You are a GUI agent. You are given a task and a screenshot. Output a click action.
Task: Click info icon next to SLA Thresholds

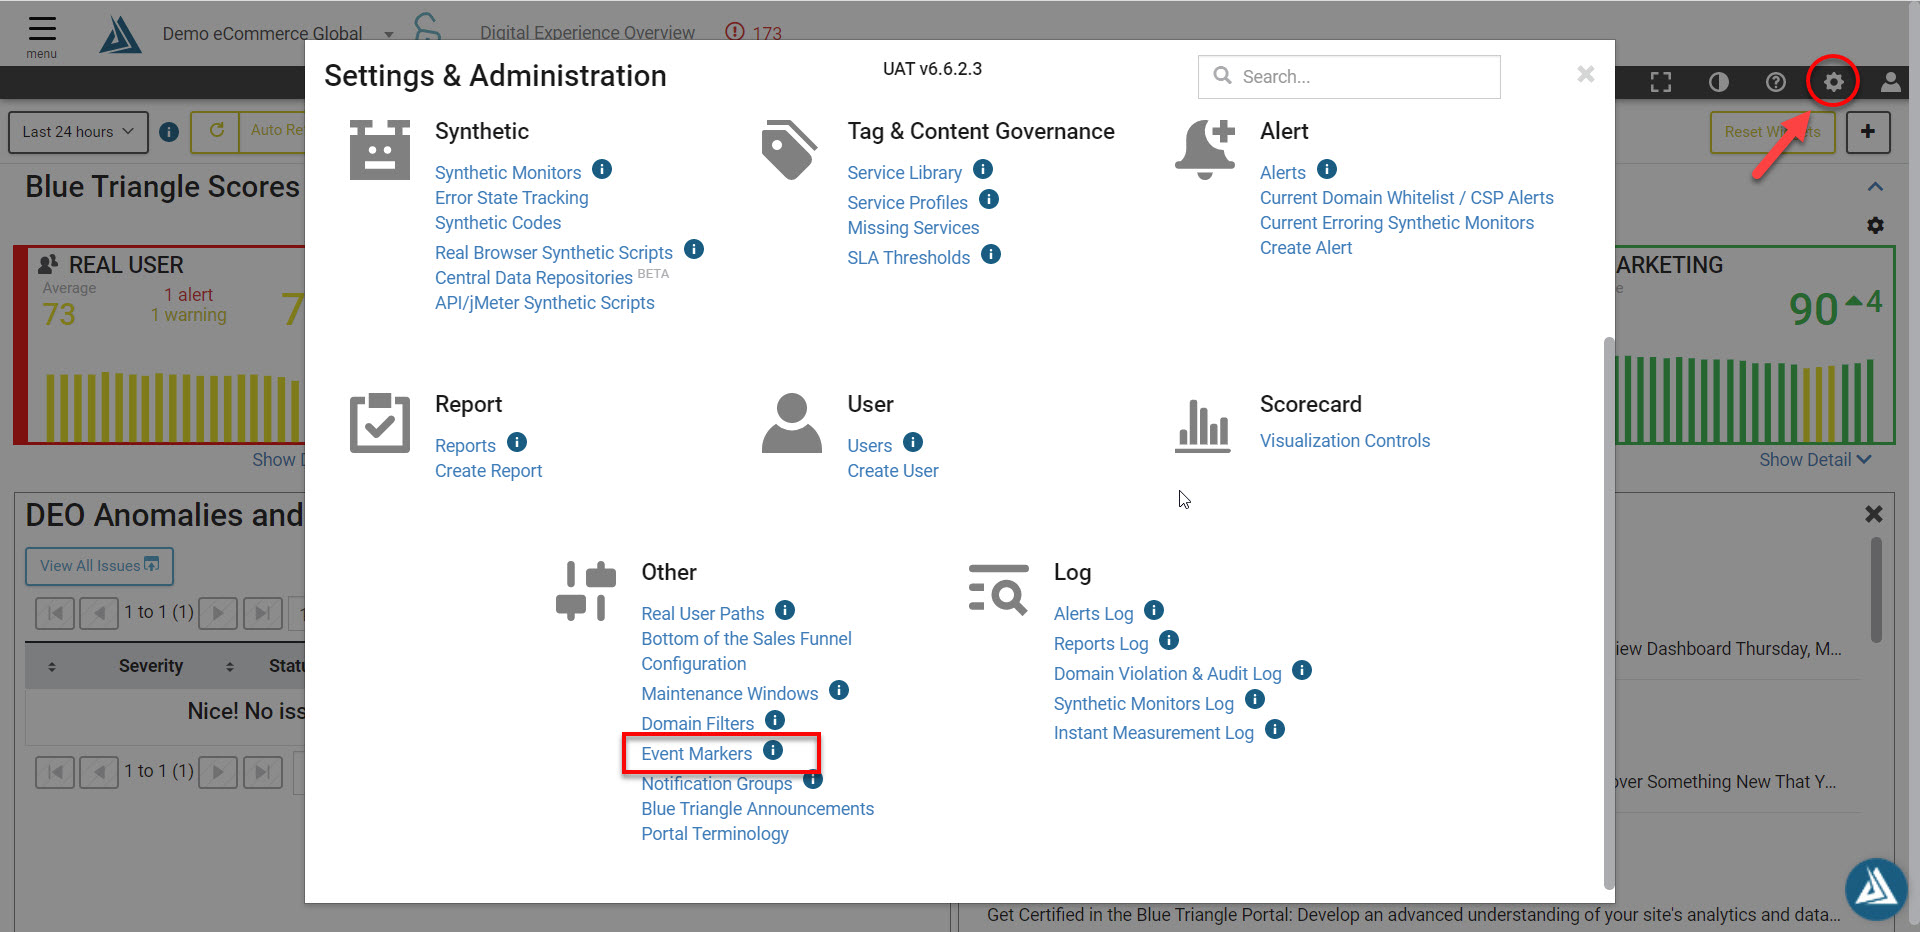[991, 254]
